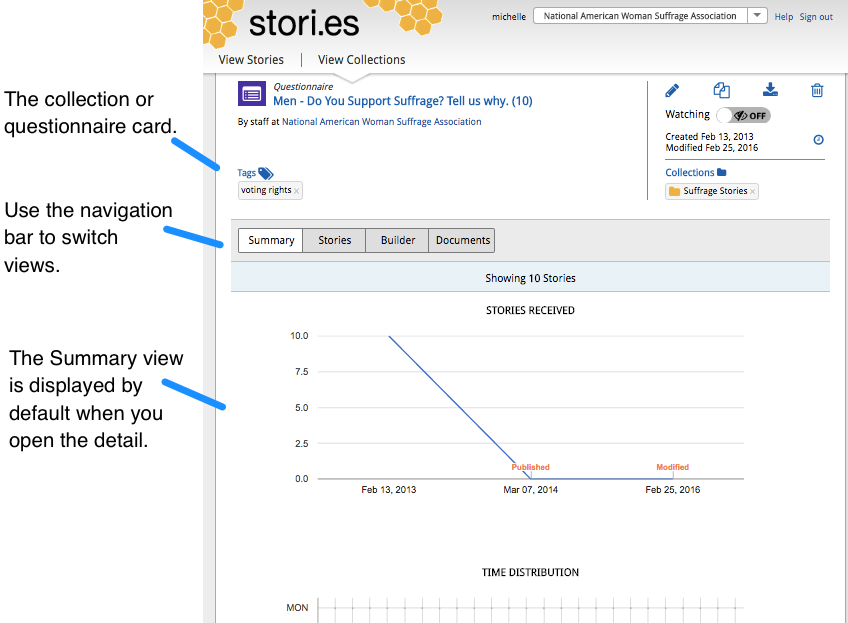Remove the voting rights tag

(x=296, y=191)
